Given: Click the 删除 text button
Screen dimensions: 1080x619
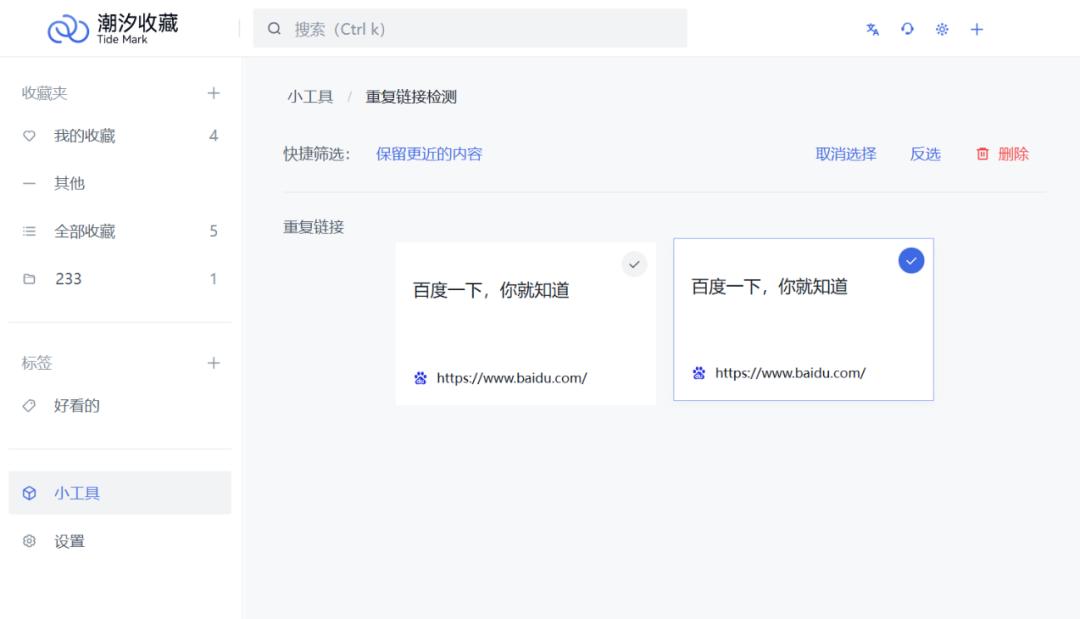Looking at the screenshot, I should [1013, 154].
